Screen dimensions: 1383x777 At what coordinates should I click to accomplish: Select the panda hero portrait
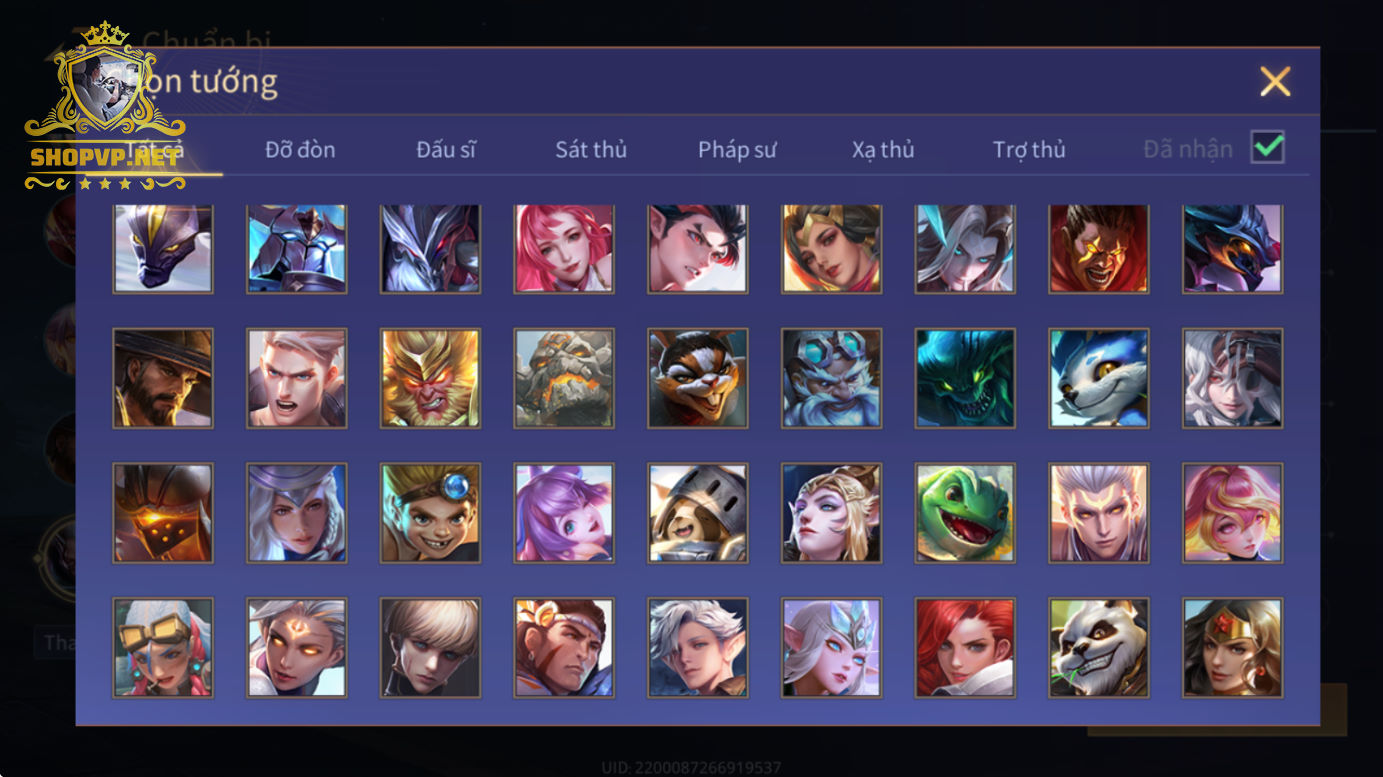pyautogui.click(x=1099, y=647)
